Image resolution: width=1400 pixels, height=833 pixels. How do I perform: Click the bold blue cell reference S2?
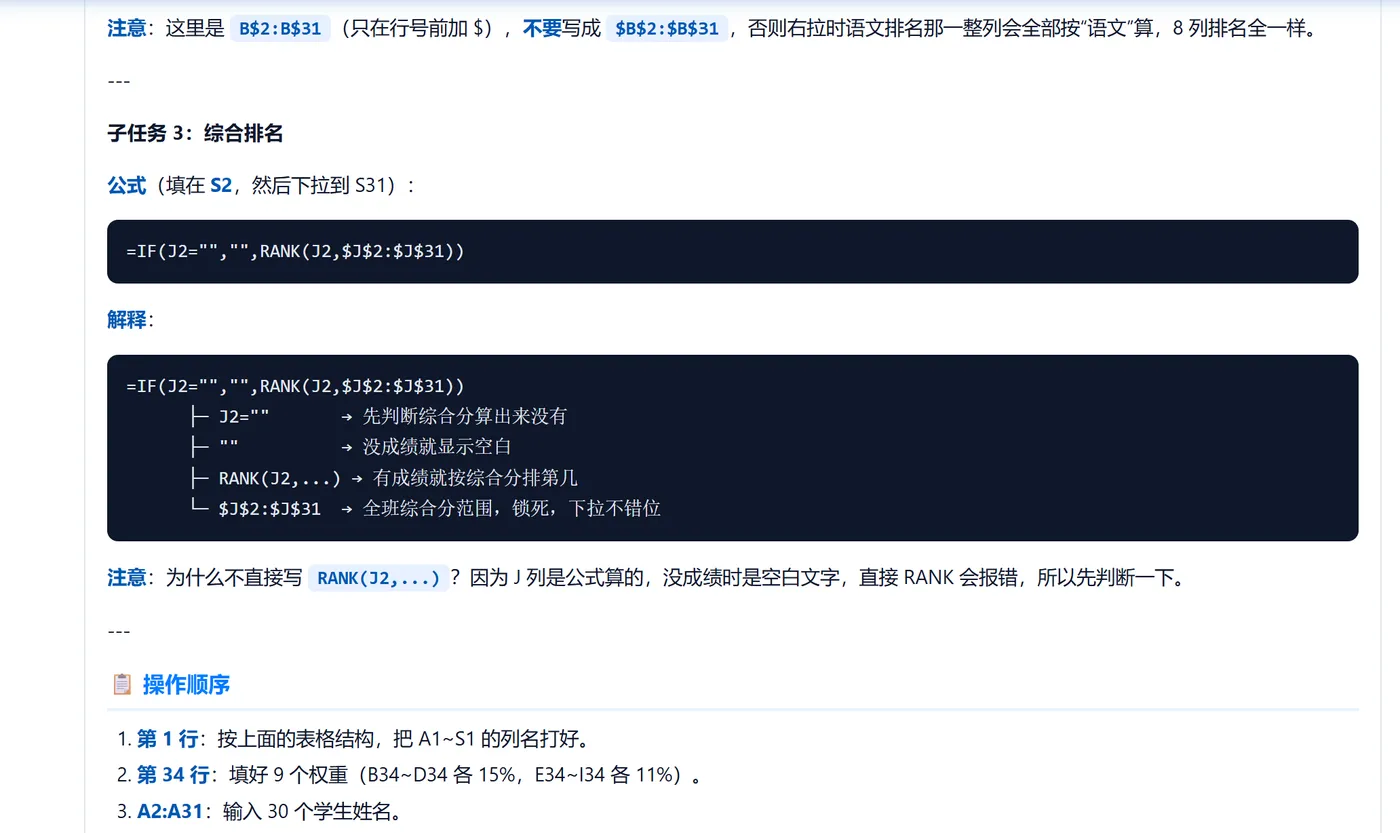click(x=221, y=185)
